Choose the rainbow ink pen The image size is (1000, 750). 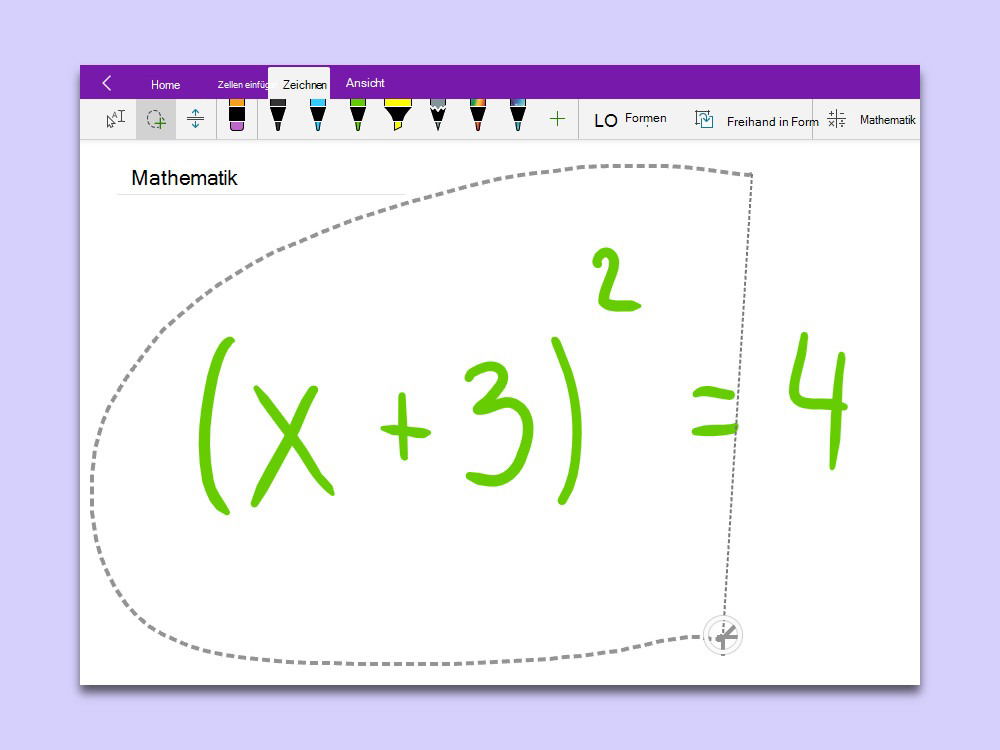(477, 116)
